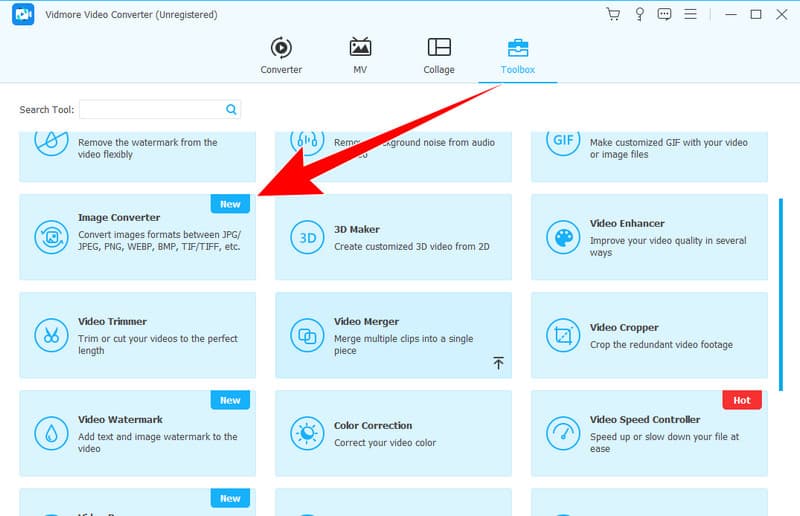This screenshot has width=800, height=516.
Task: Click the Video Speed Controller gauge icon
Action: click(x=563, y=433)
